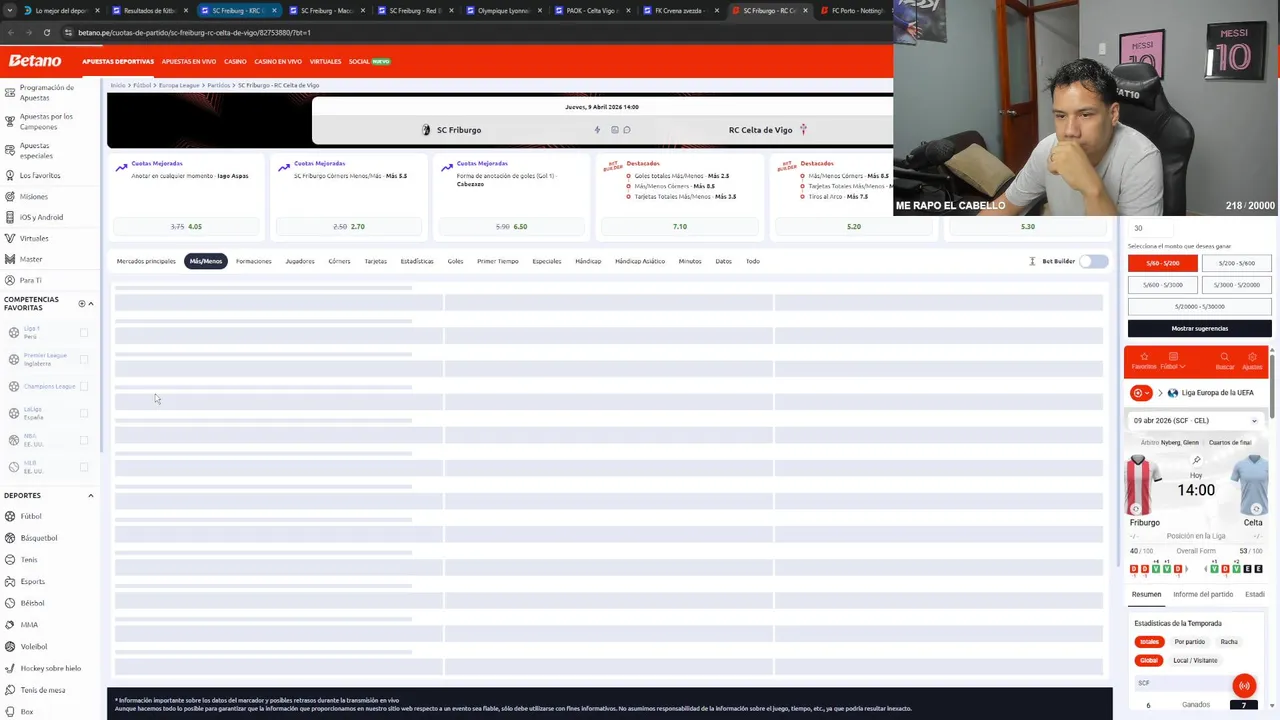1280x720 pixels.
Task: Expand the red sport selector dropdown
Action: coord(1141,393)
